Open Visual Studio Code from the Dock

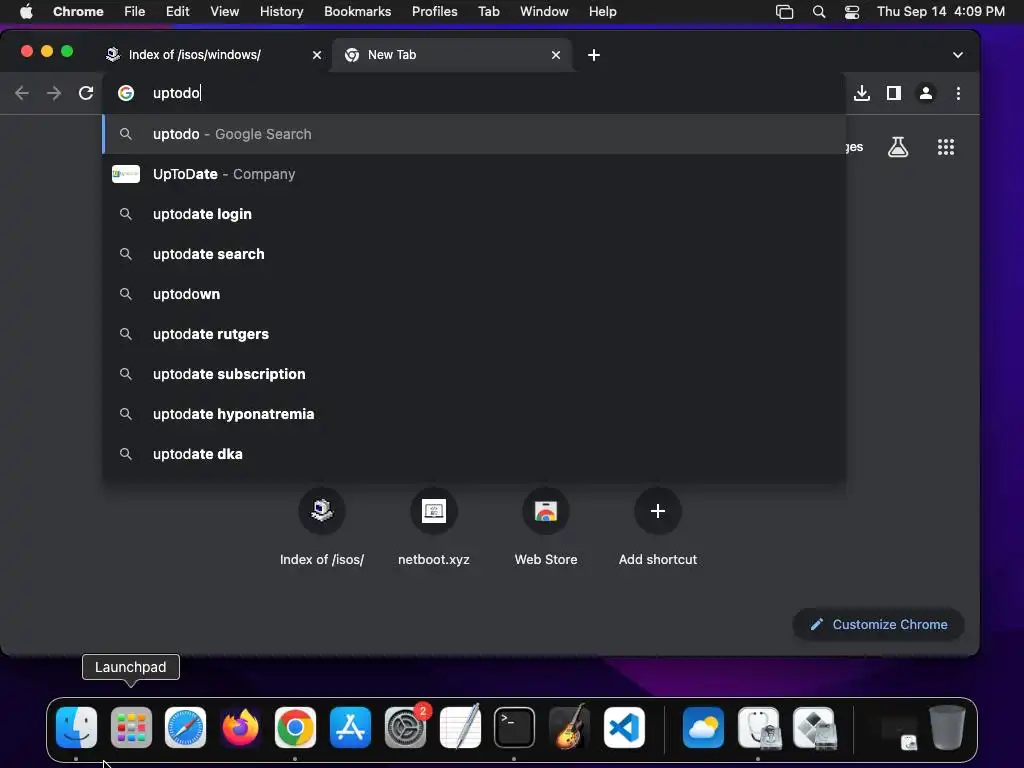(624, 728)
